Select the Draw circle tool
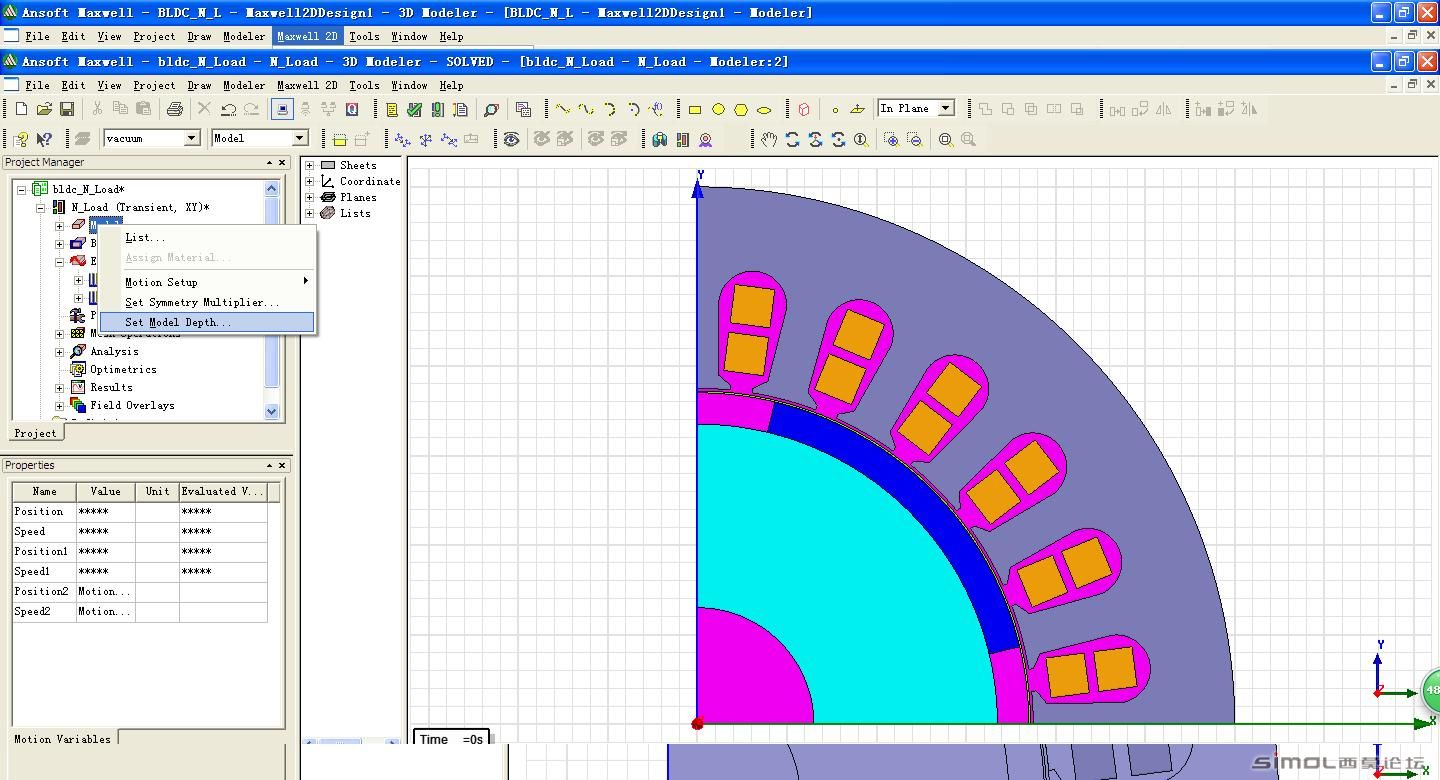Image resolution: width=1440 pixels, height=780 pixels. (718, 110)
